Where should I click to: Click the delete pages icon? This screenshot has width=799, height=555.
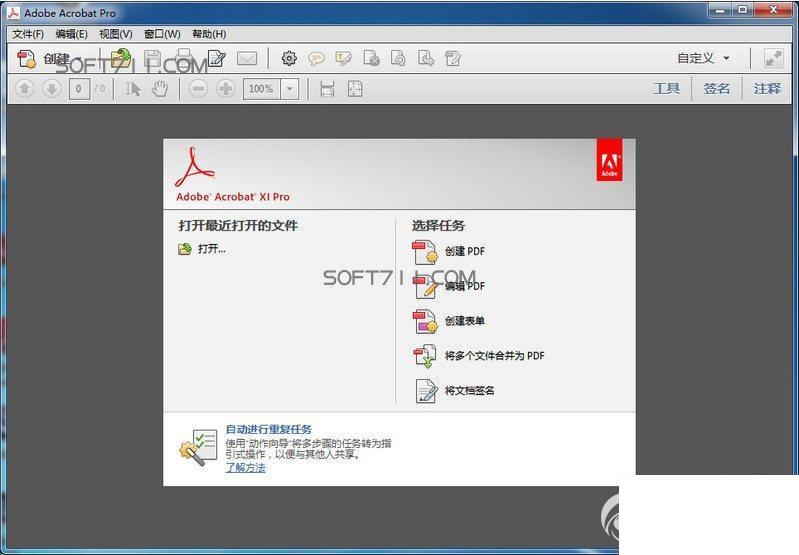click(x=371, y=59)
